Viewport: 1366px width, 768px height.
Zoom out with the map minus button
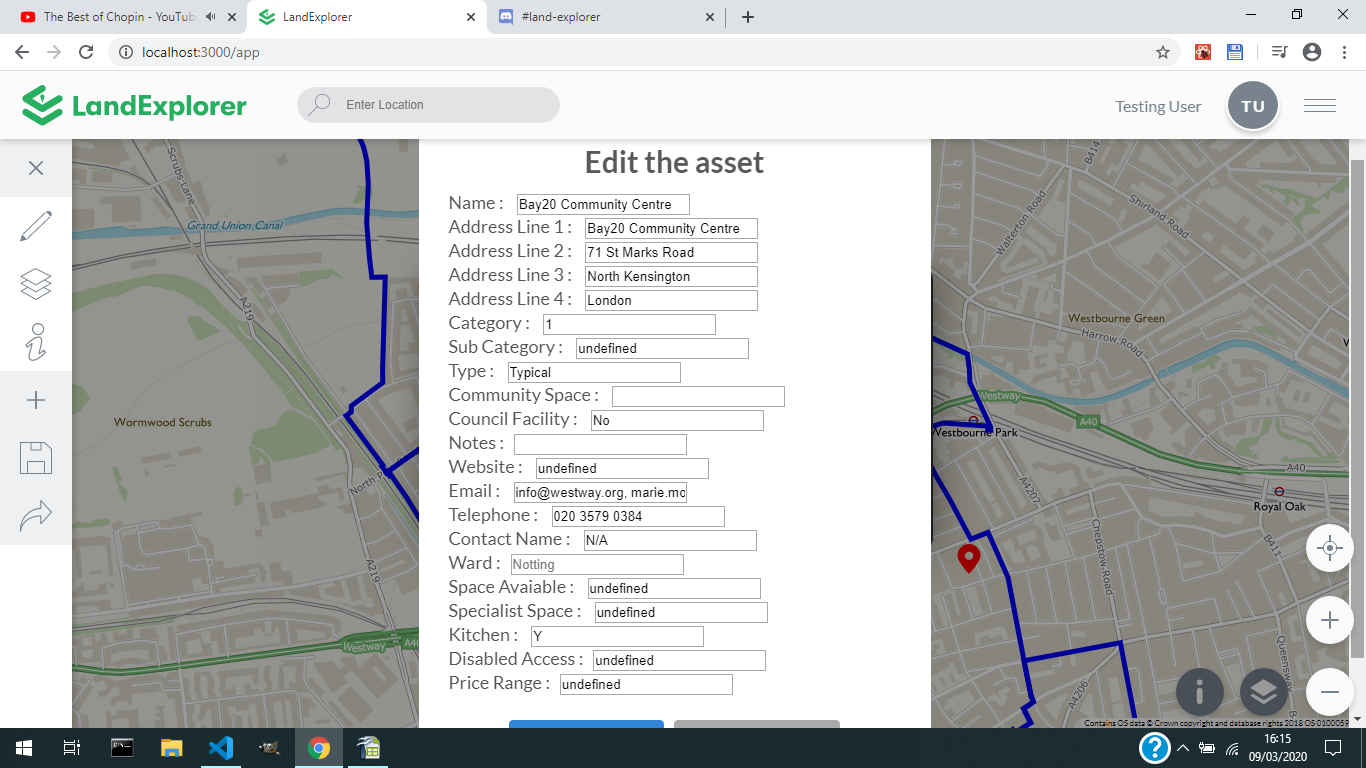pos(1329,692)
